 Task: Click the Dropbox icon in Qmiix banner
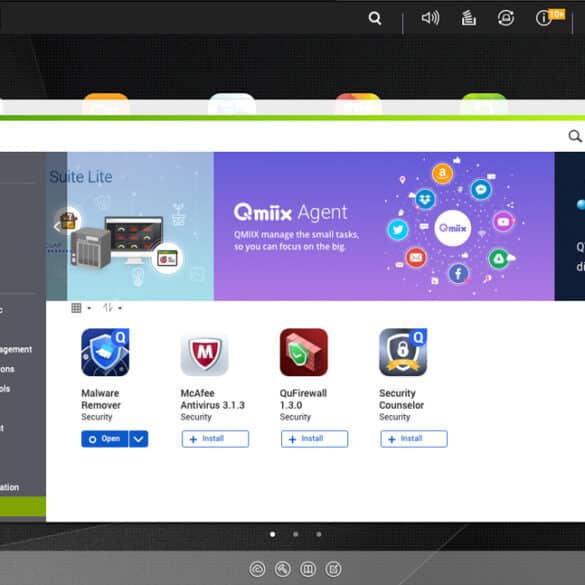coord(425,199)
